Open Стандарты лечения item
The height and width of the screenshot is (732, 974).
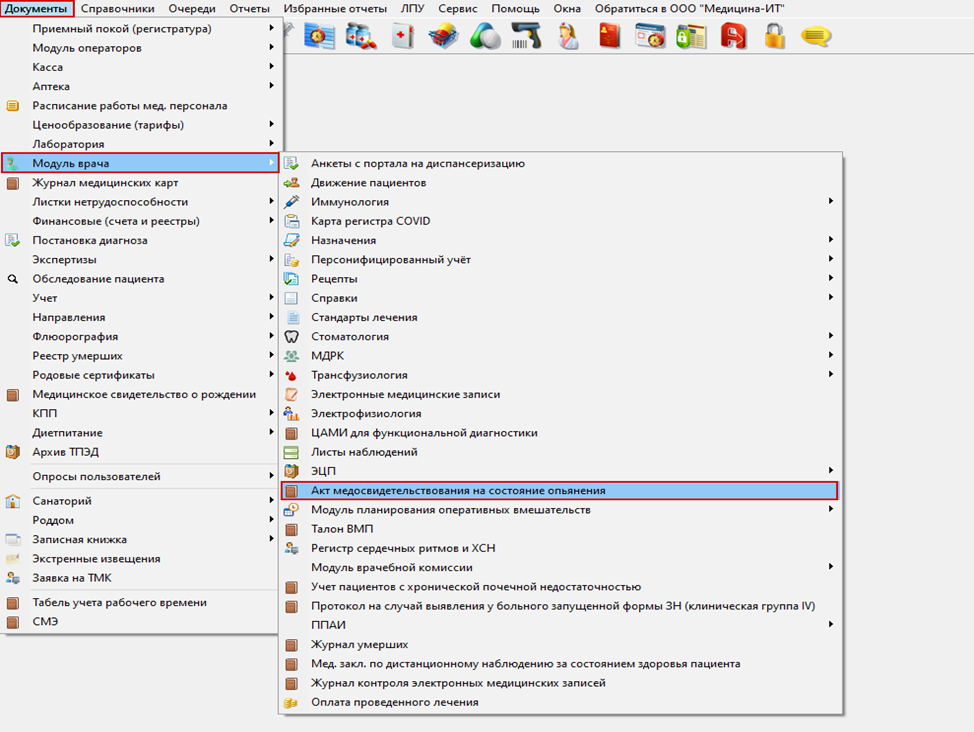coord(561,318)
